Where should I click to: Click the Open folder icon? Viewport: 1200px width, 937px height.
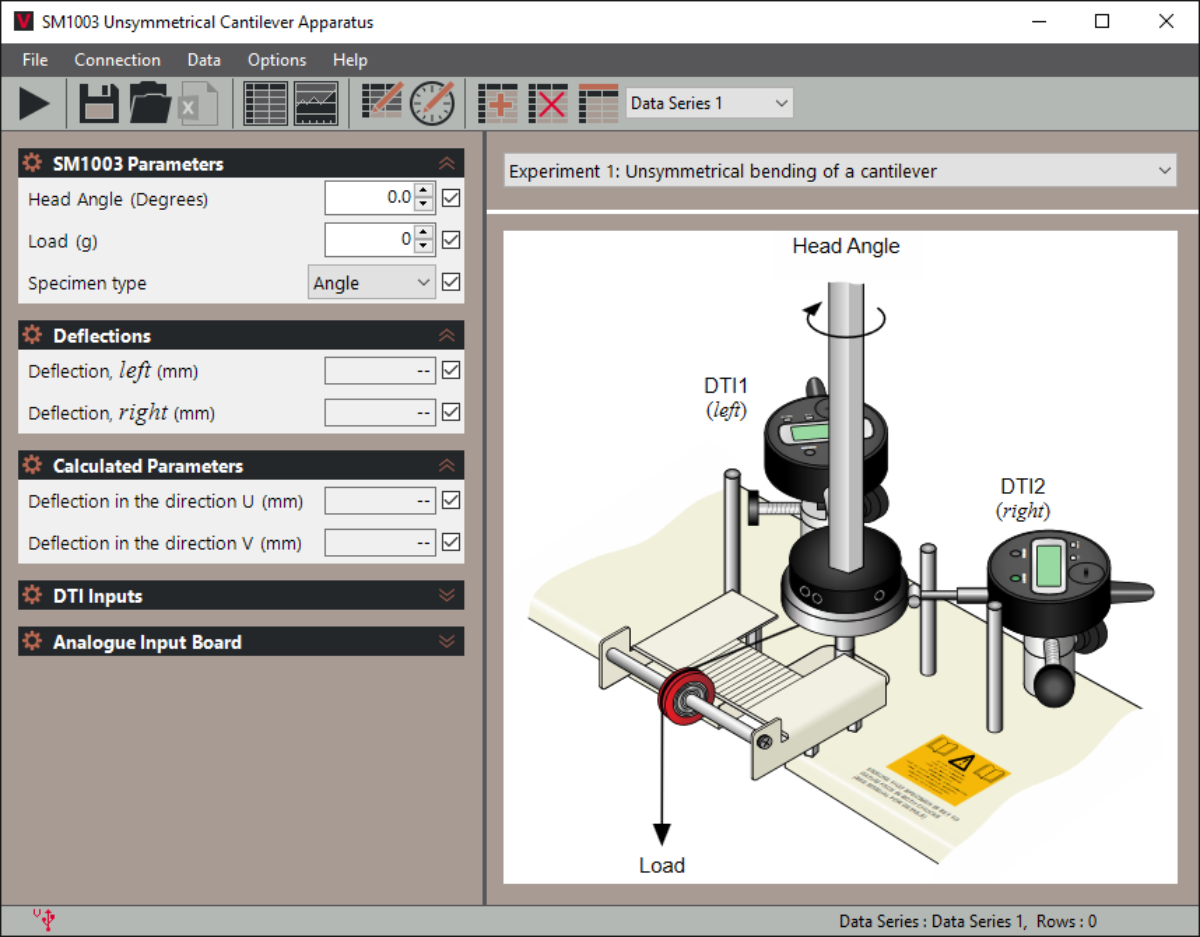150,103
